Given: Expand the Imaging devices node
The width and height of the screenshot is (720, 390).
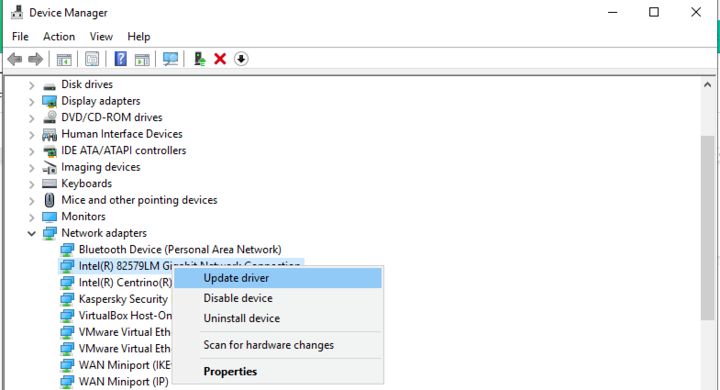Looking at the screenshot, I should tap(31, 168).
